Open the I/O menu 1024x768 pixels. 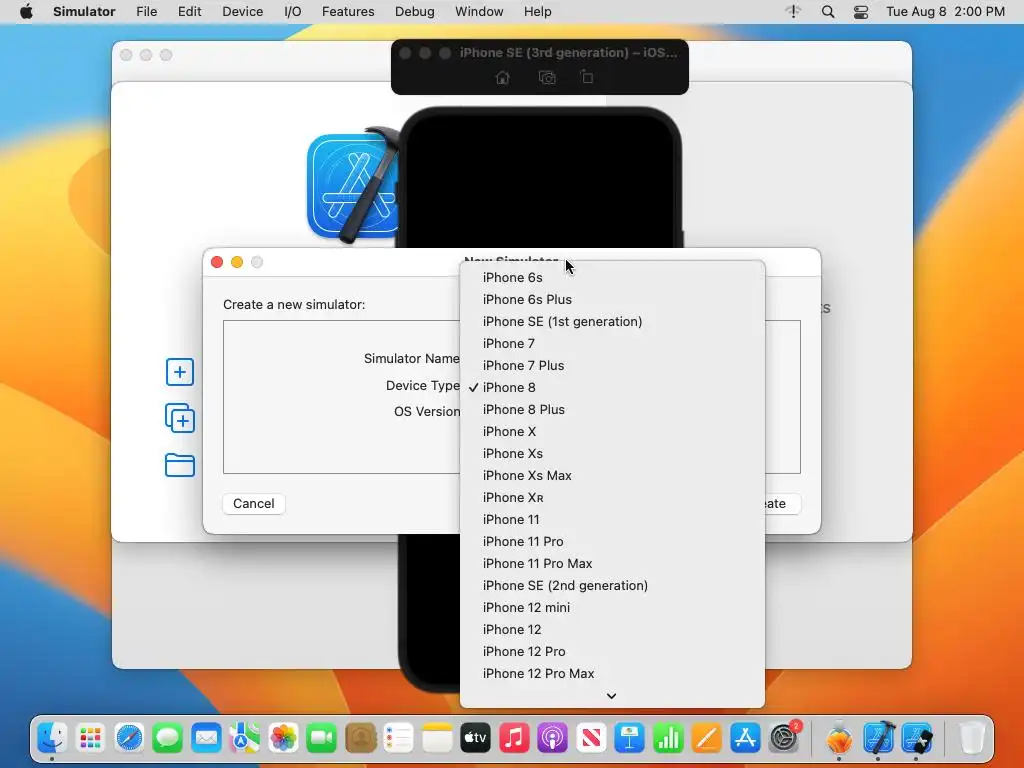(x=293, y=12)
